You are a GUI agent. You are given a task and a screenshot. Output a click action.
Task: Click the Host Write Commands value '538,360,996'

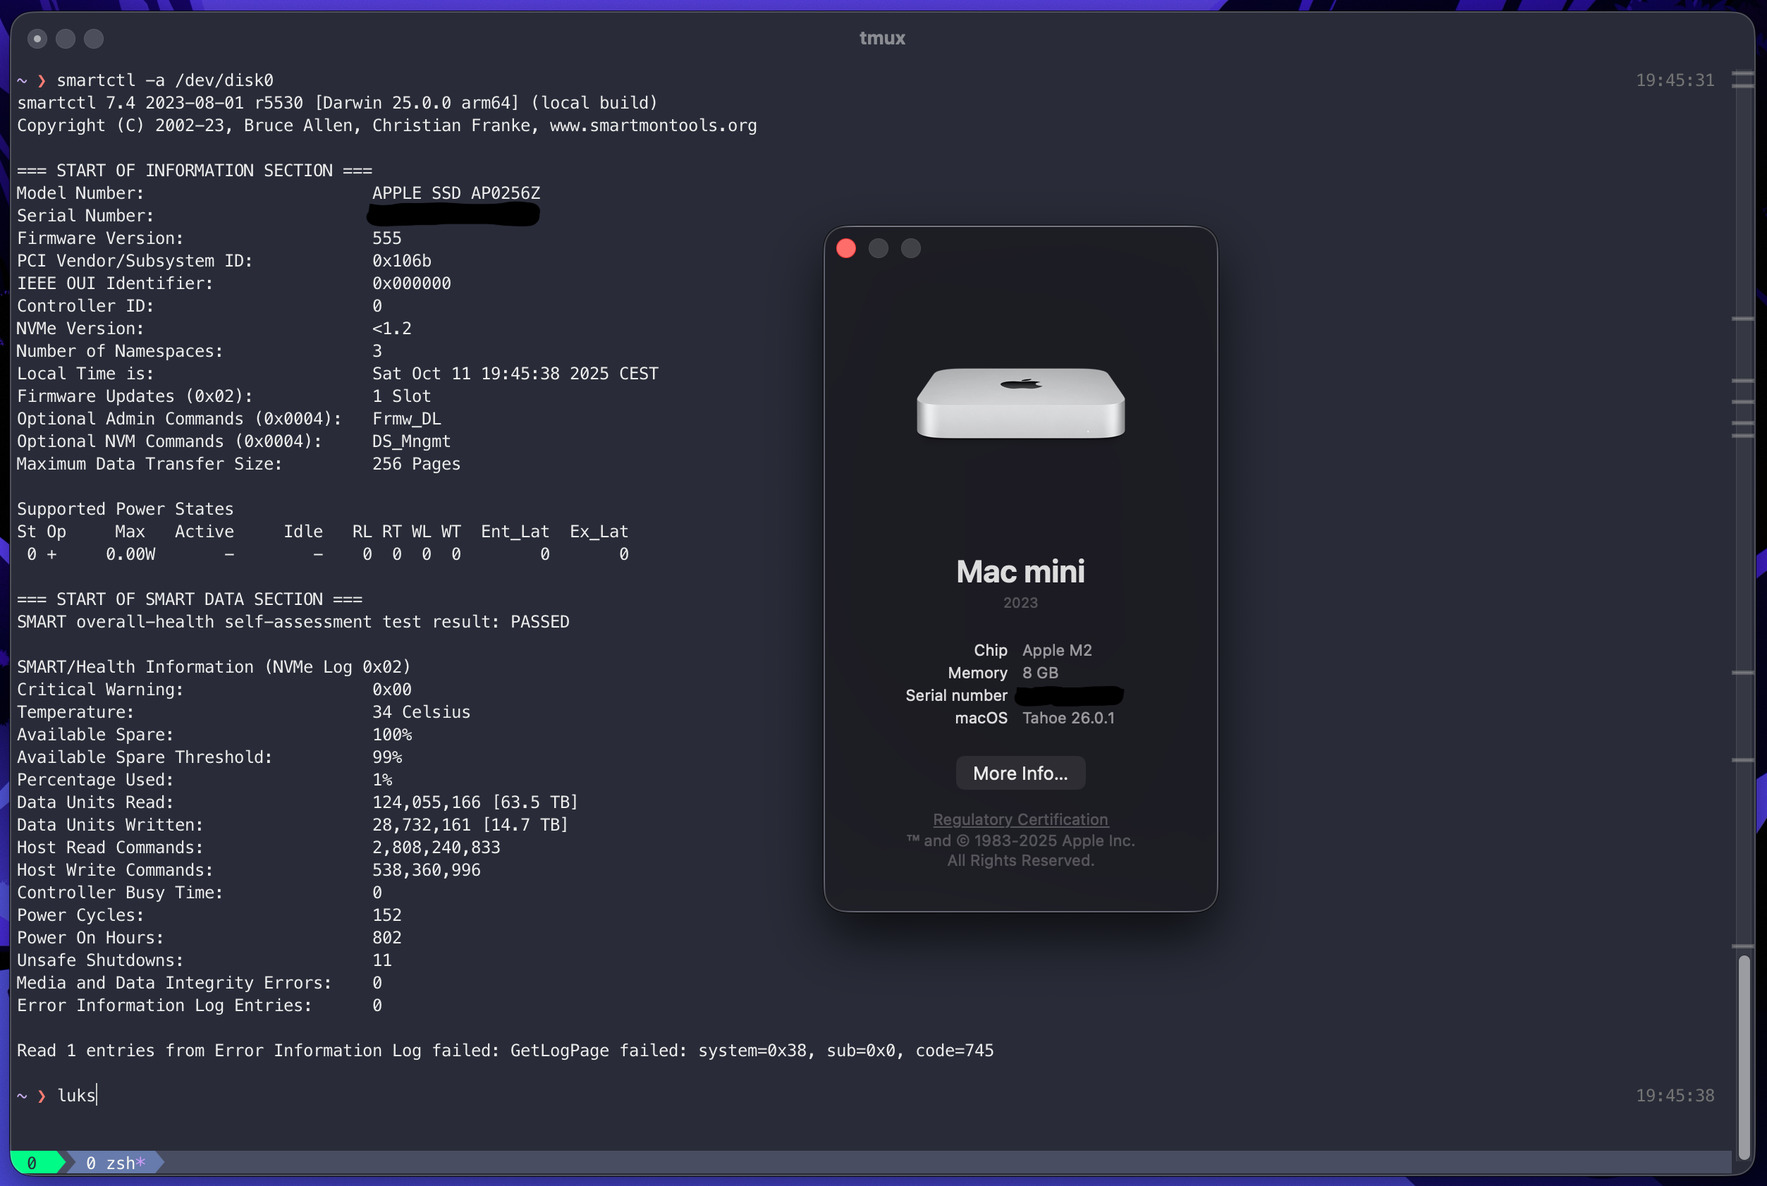(426, 871)
